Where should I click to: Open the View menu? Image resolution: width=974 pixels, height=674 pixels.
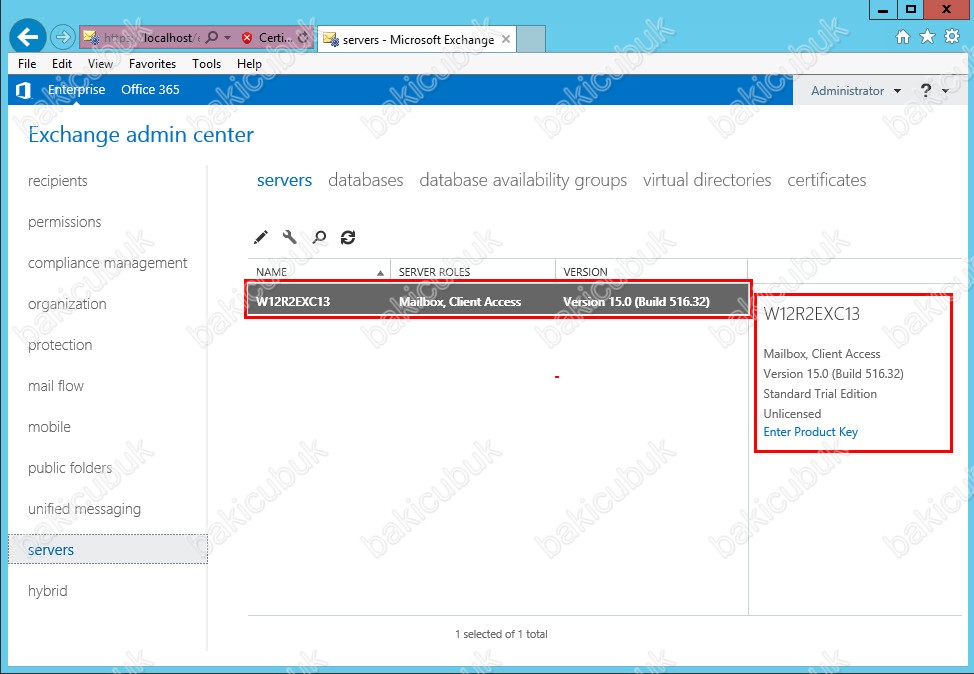pos(100,63)
